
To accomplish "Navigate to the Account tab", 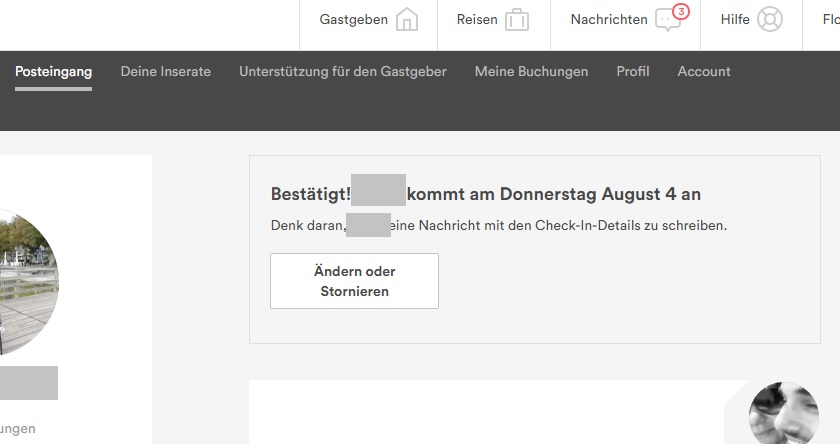I will (704, 72).
